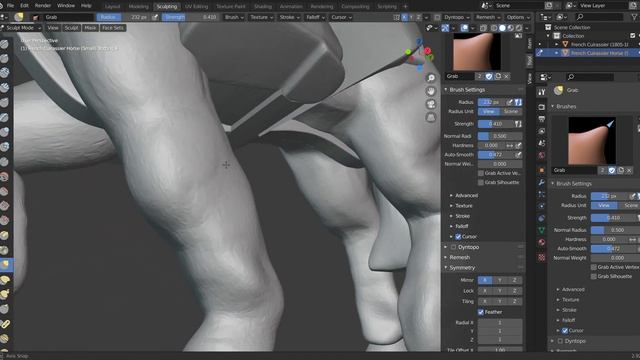Switch to Shading workspace tab

click(262, 7)
